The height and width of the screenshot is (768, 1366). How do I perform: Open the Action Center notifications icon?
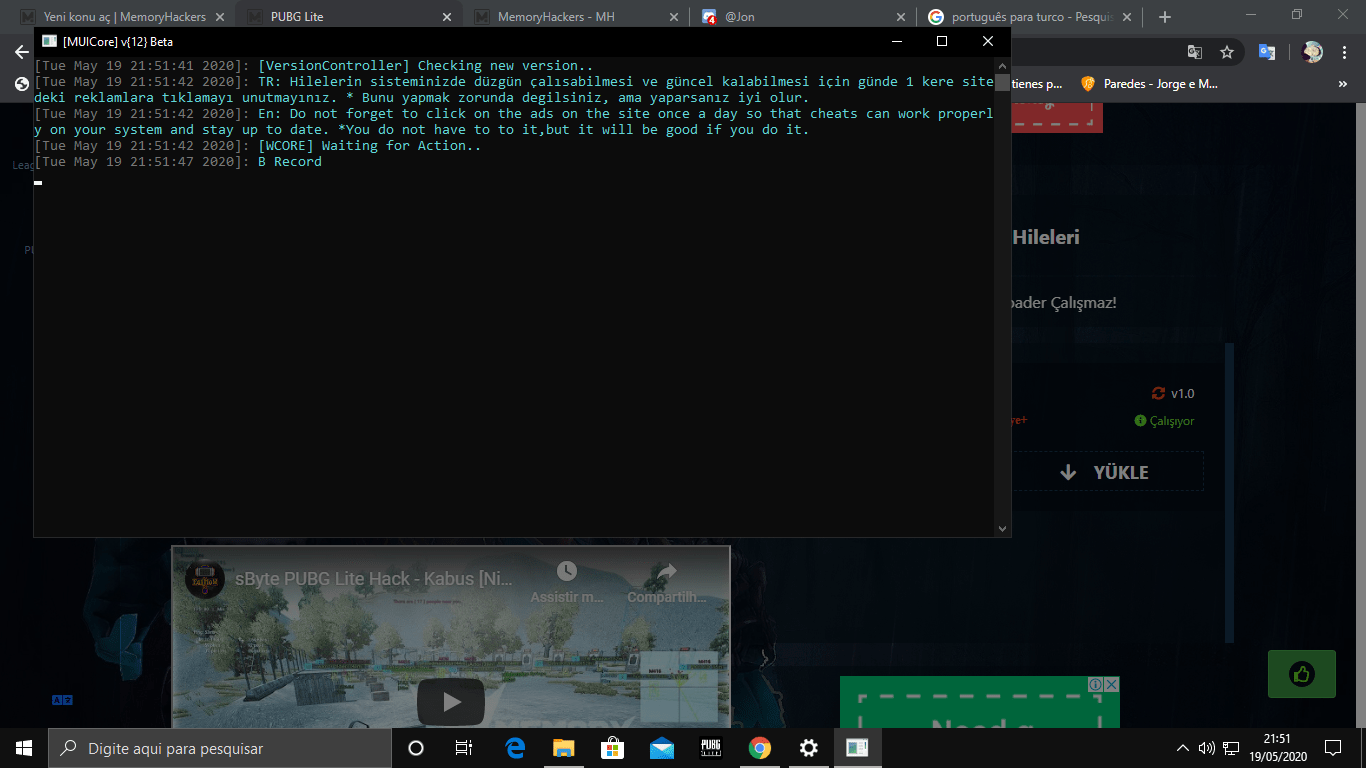click(x=1333, y=748)
